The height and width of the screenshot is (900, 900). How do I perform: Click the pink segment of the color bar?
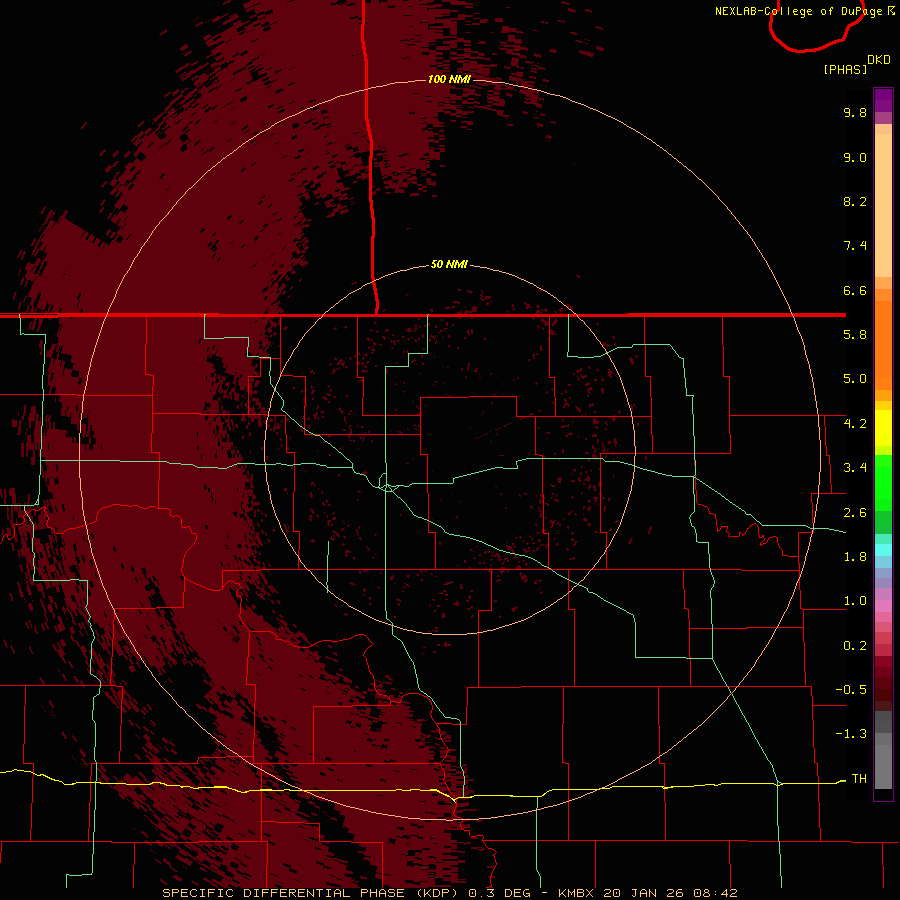[883, 606]
